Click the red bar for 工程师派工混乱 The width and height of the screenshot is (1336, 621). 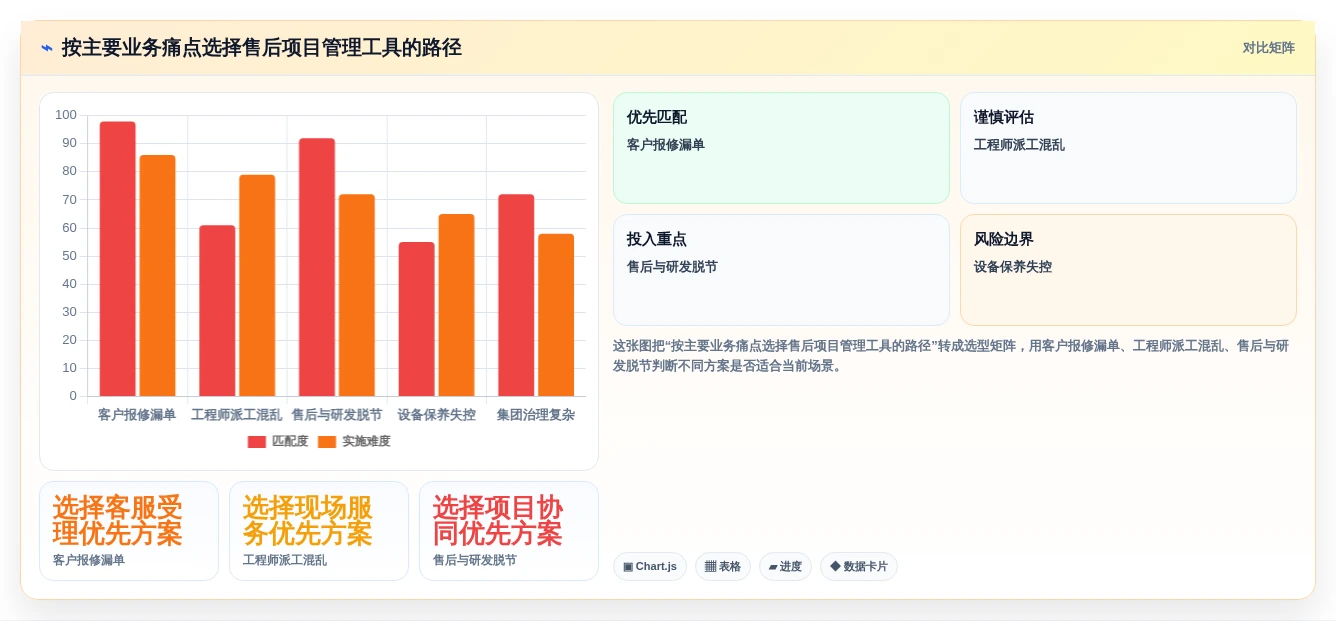217,311
